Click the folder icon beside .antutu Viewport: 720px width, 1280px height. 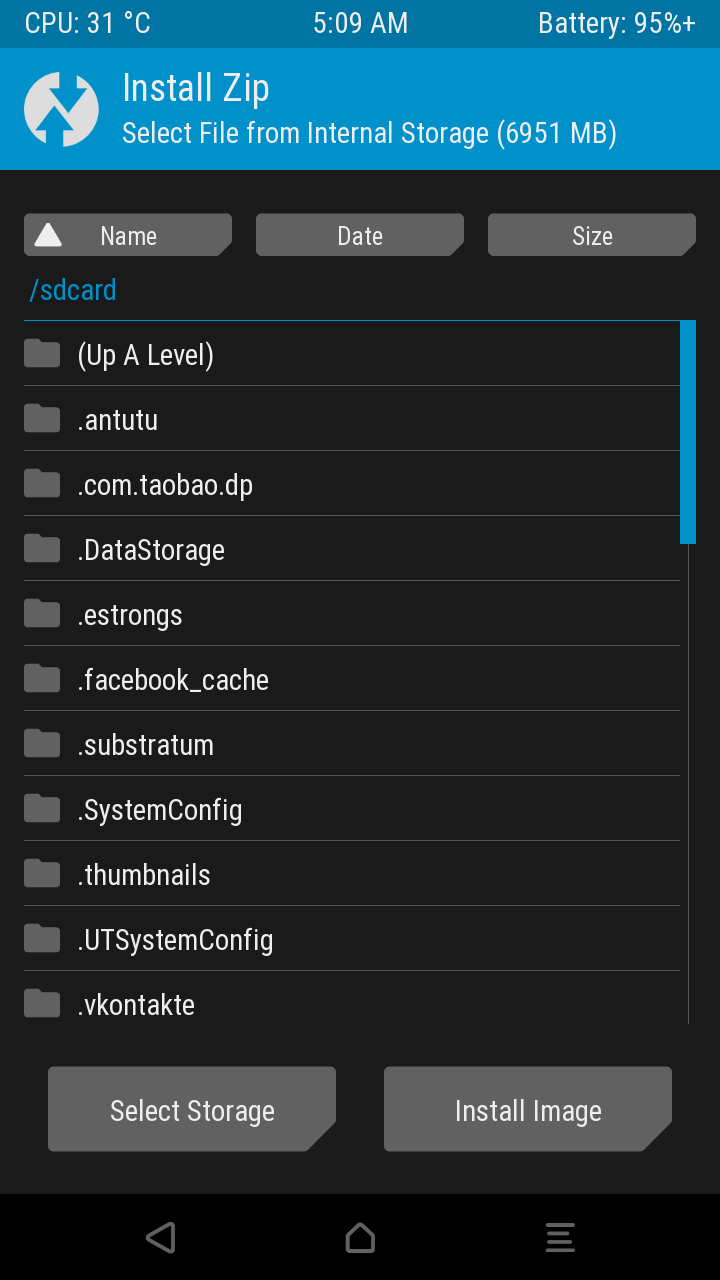point(42,419)
